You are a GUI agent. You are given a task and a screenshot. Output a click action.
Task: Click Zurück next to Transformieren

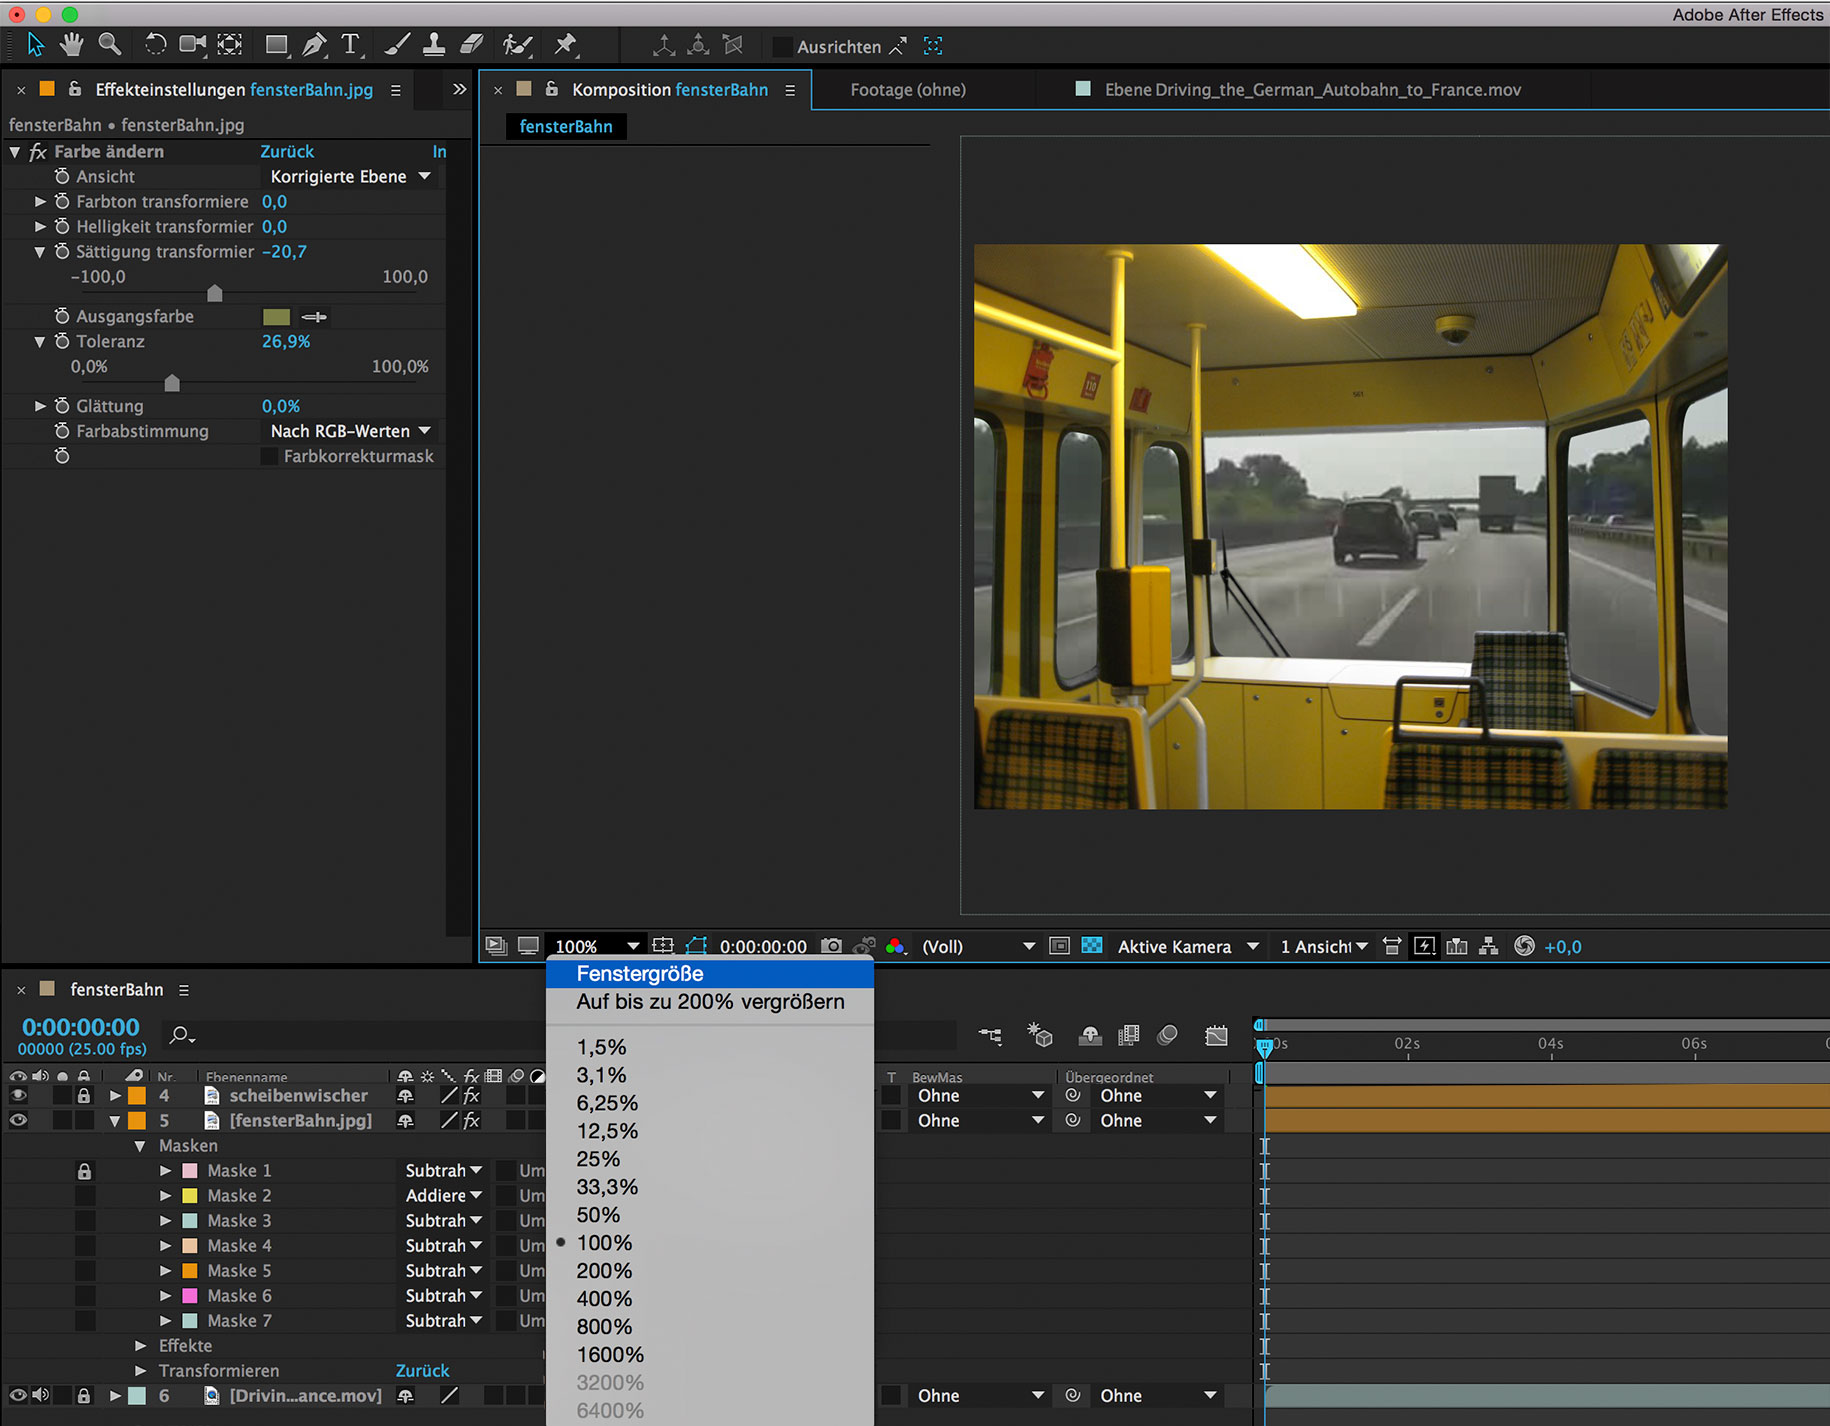tap(422, 1371)
